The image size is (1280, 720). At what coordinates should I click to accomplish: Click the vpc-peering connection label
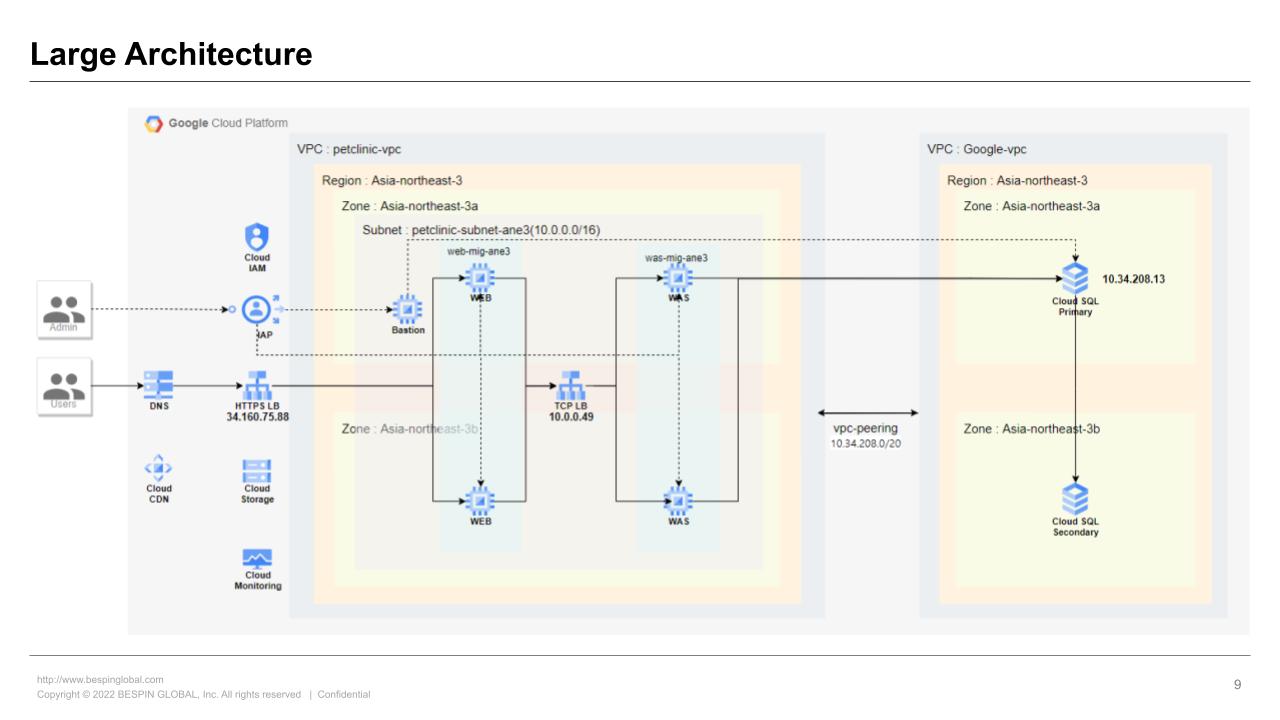click(x=865, y=427)
